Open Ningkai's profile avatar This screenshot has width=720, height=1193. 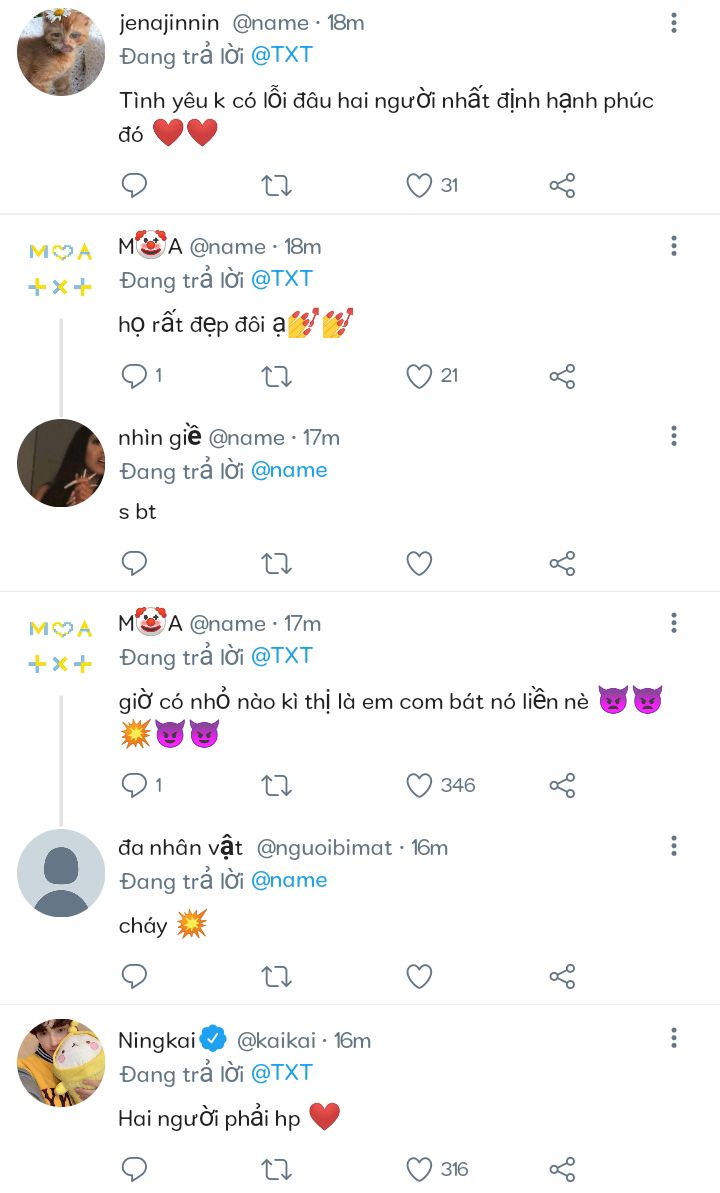pyautogui.click(x=61, y=1063)
